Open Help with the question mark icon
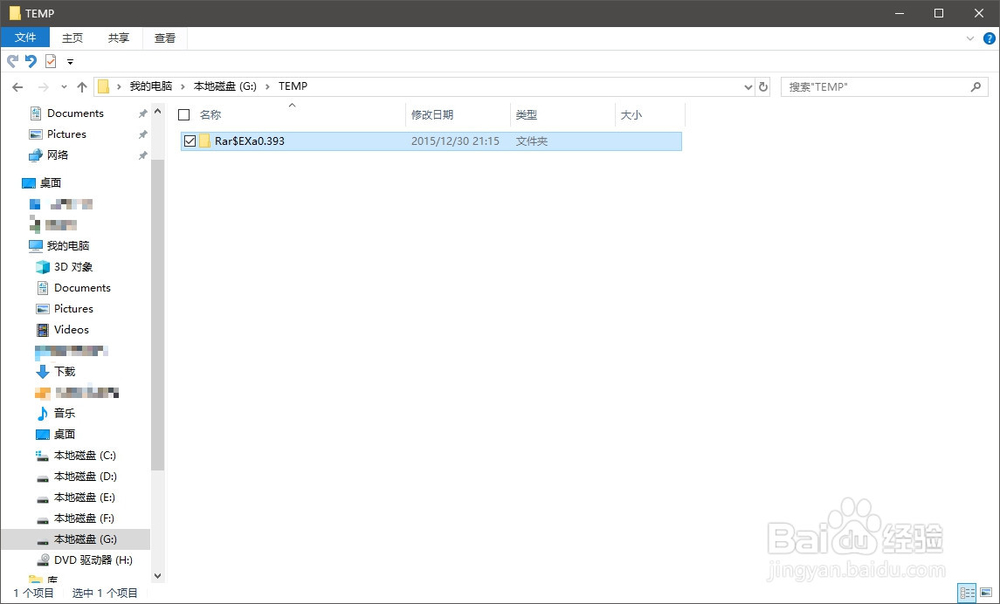The image size is (1000, 604). tap(989, 38)
